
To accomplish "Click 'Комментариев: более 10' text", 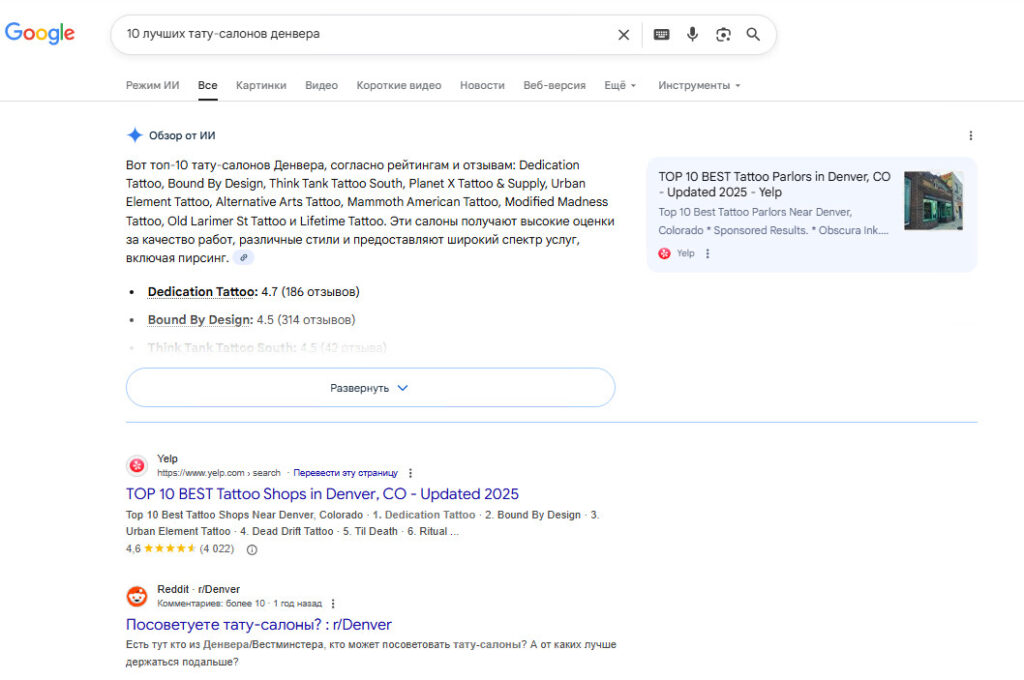I will click(x=211, y=604).
